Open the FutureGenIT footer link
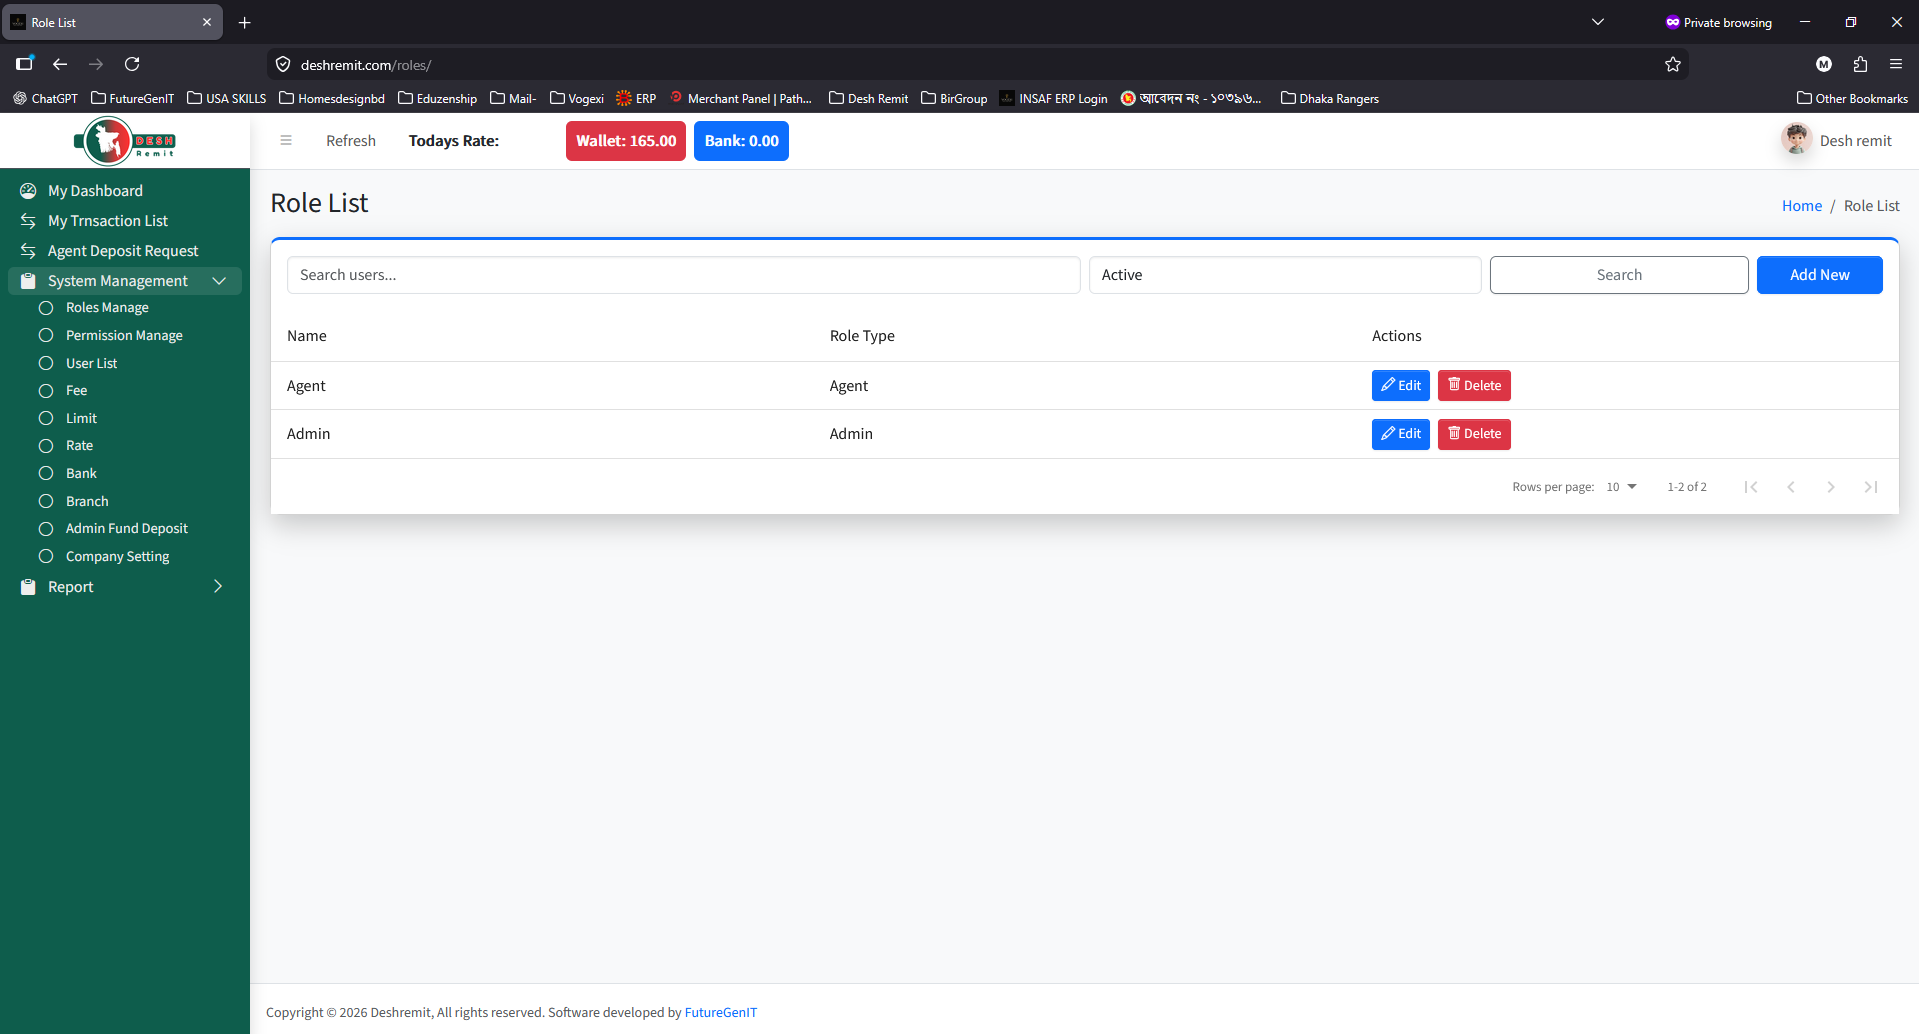The width and height of the screenshot is (1919, 1034). (721, 1012)
